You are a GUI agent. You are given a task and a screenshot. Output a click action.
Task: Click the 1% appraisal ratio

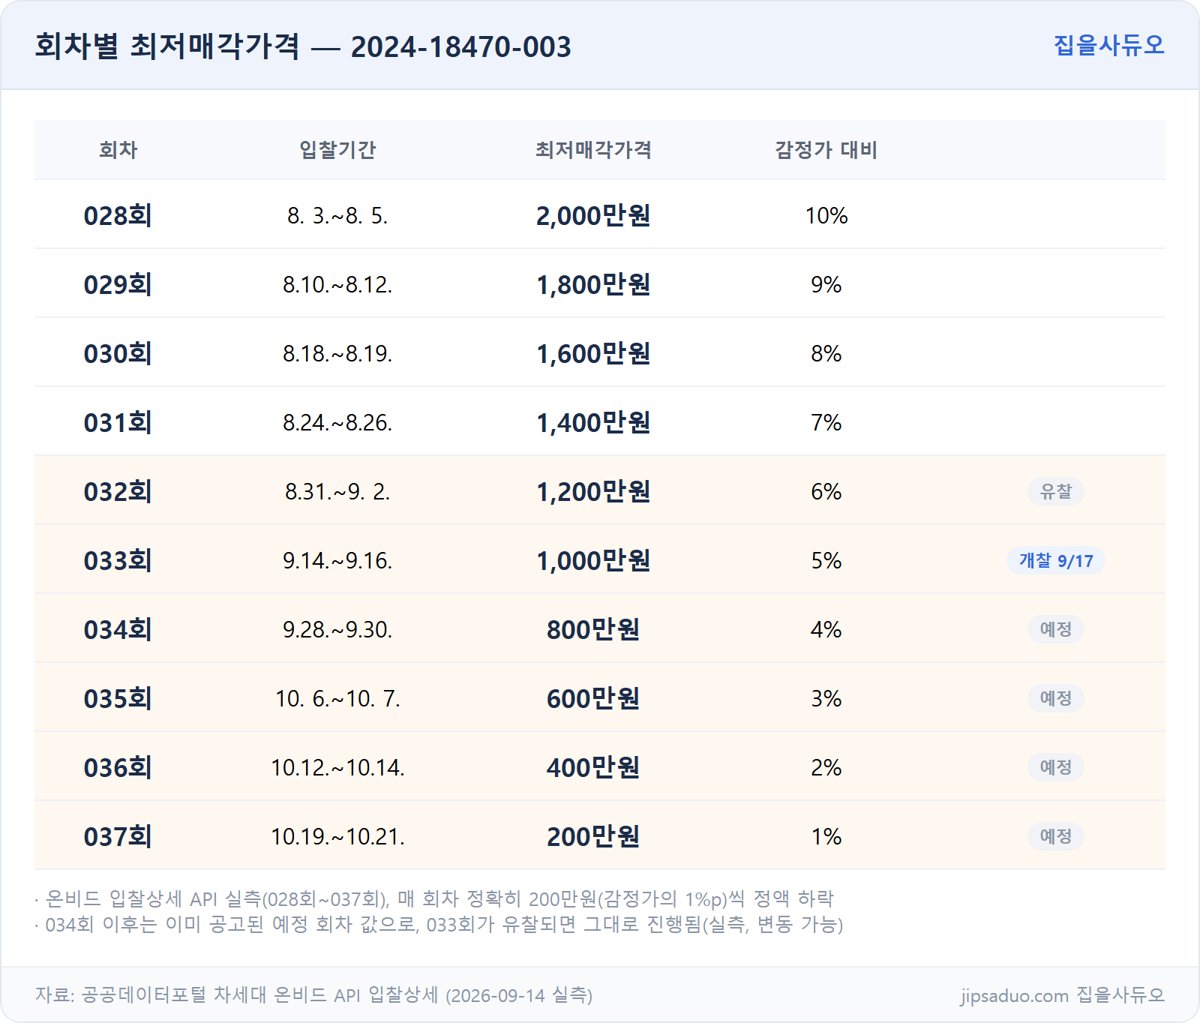[x=826, y=836]
